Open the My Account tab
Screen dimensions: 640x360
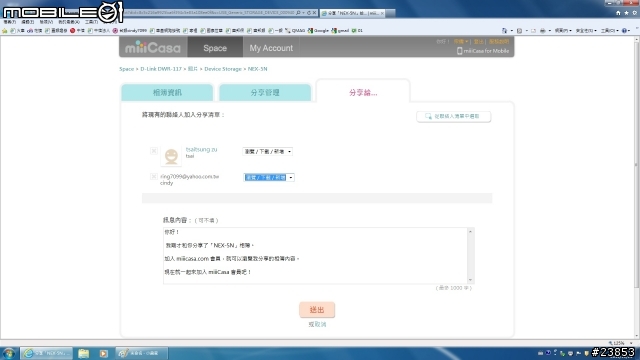[x=271, y=48]
